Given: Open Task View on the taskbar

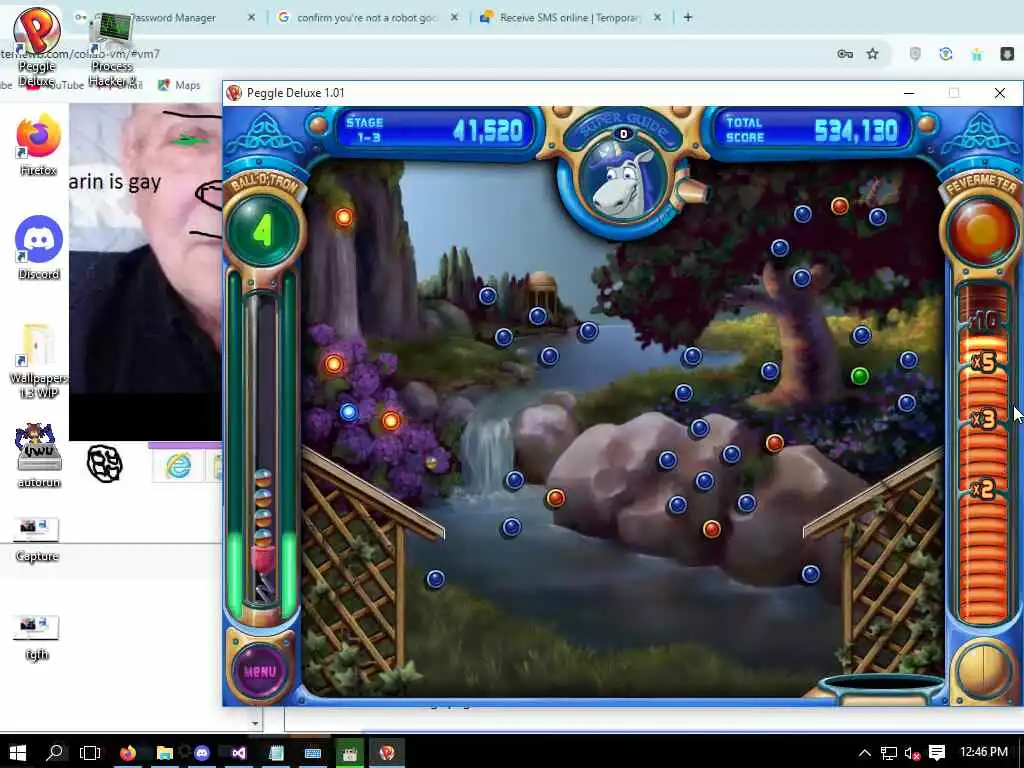Looking at the screenshot, I should click(90, 752).
